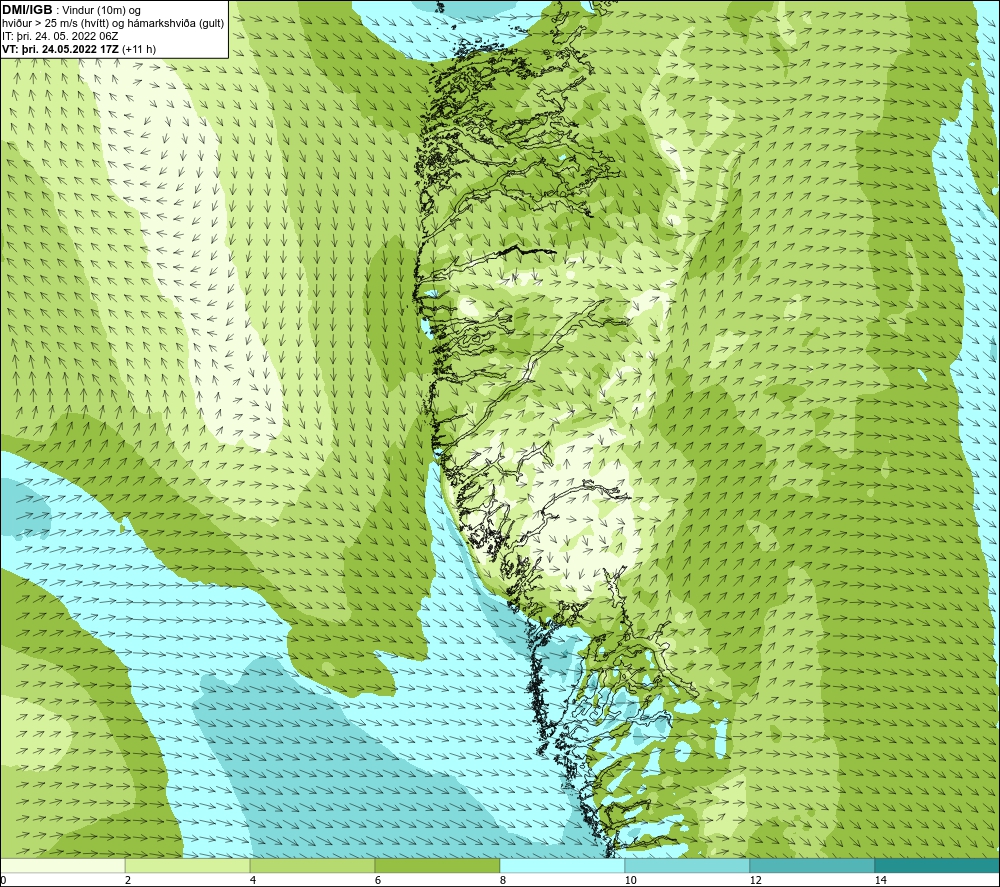
Task: Click the colorbar label 2
Action: (x=128, y=880)
